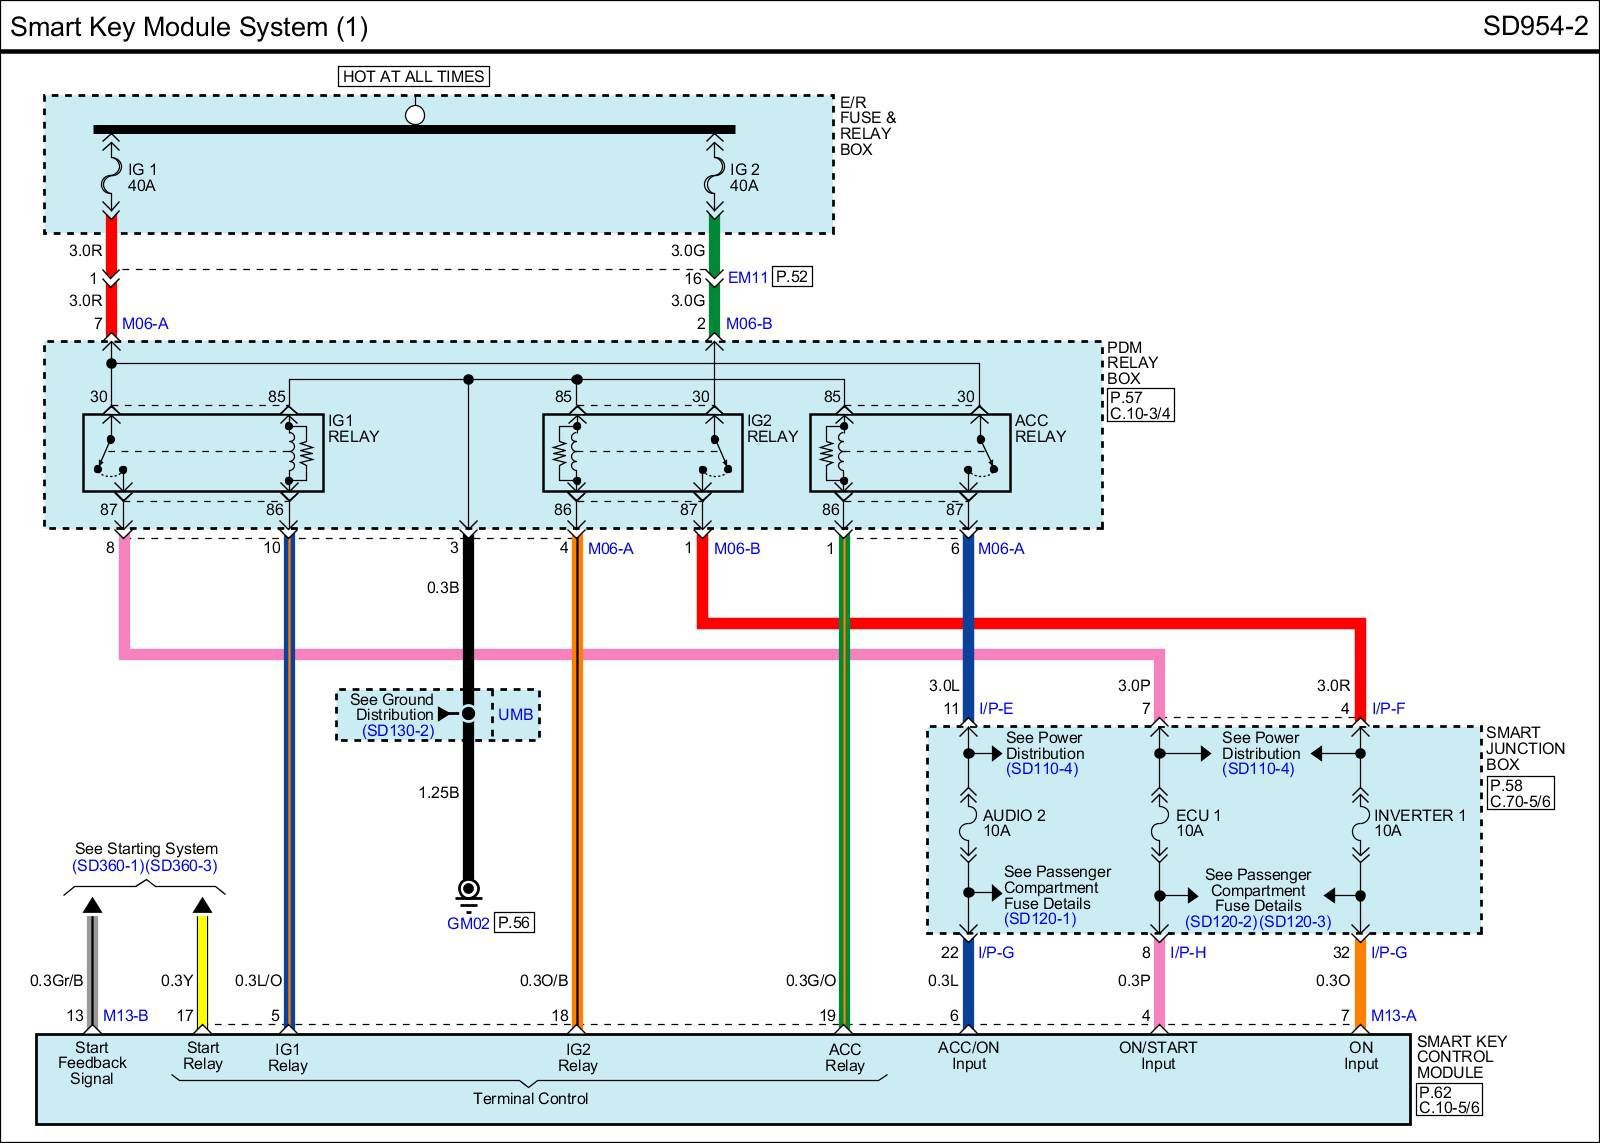This screenshot has width=1600, height=1143.
Task: Click the ECU 1 10A fuse symbol
Action: click(1158, 823)
